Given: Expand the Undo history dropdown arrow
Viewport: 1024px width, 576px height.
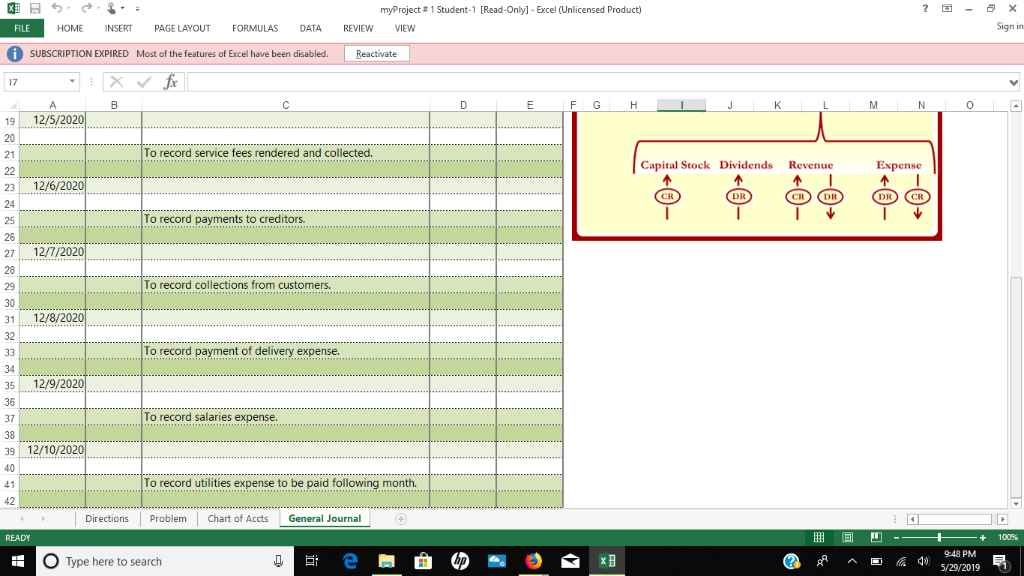Looking at the screenshot, I should [69, 9].
